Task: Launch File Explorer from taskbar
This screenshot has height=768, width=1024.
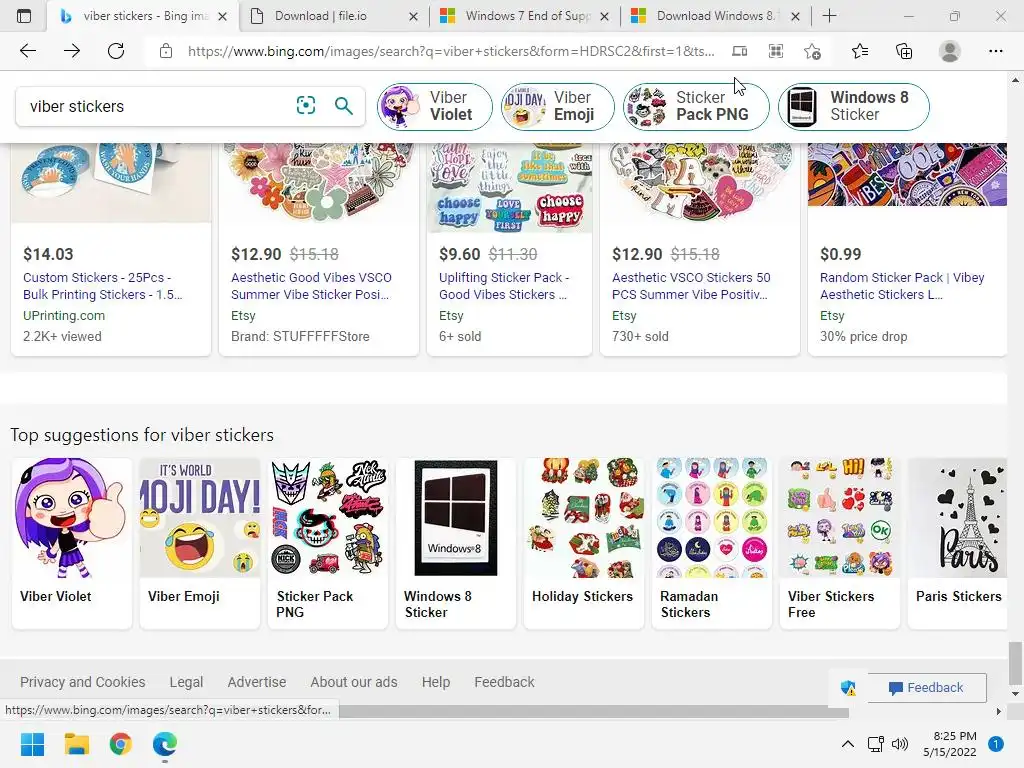Action: coord(76,744)
